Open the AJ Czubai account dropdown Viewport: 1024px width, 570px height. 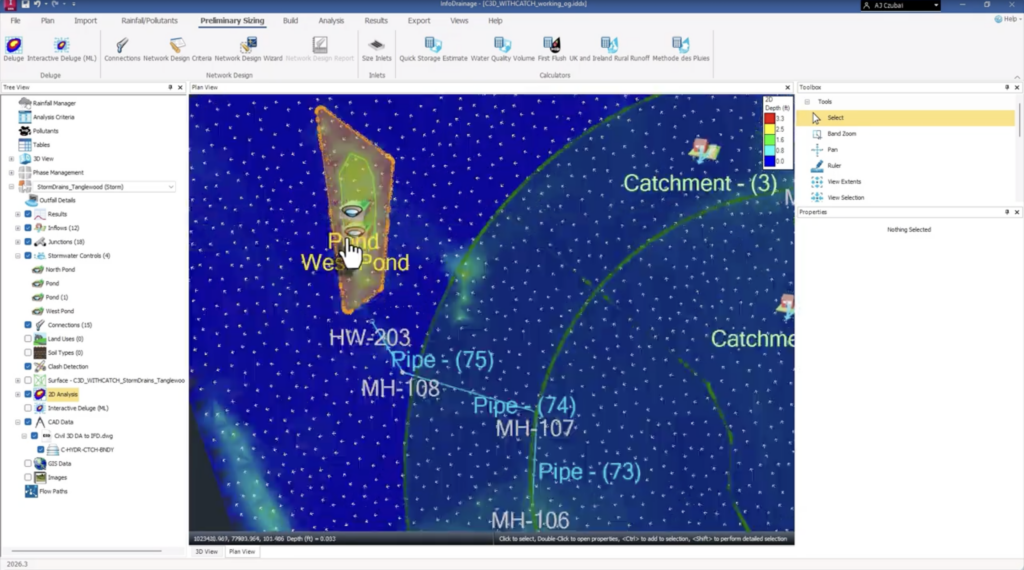[901, 5]
